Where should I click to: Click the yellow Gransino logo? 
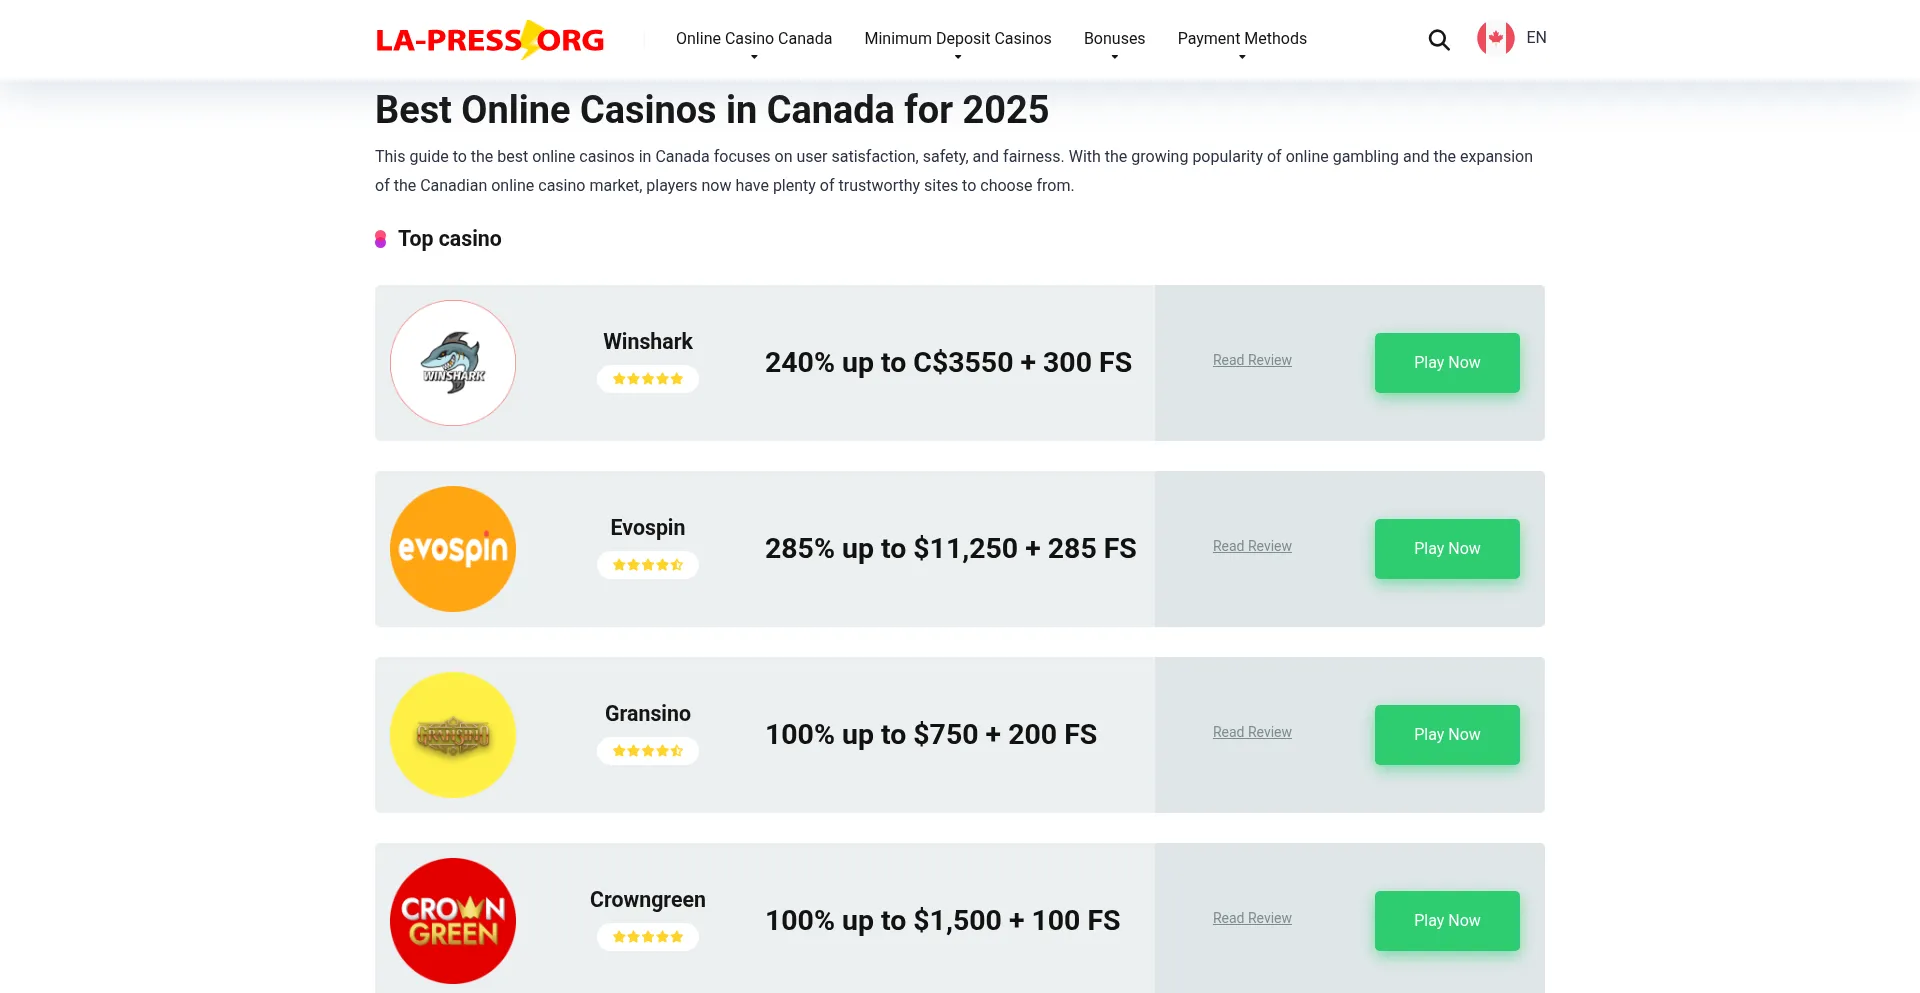coord(453,735)
